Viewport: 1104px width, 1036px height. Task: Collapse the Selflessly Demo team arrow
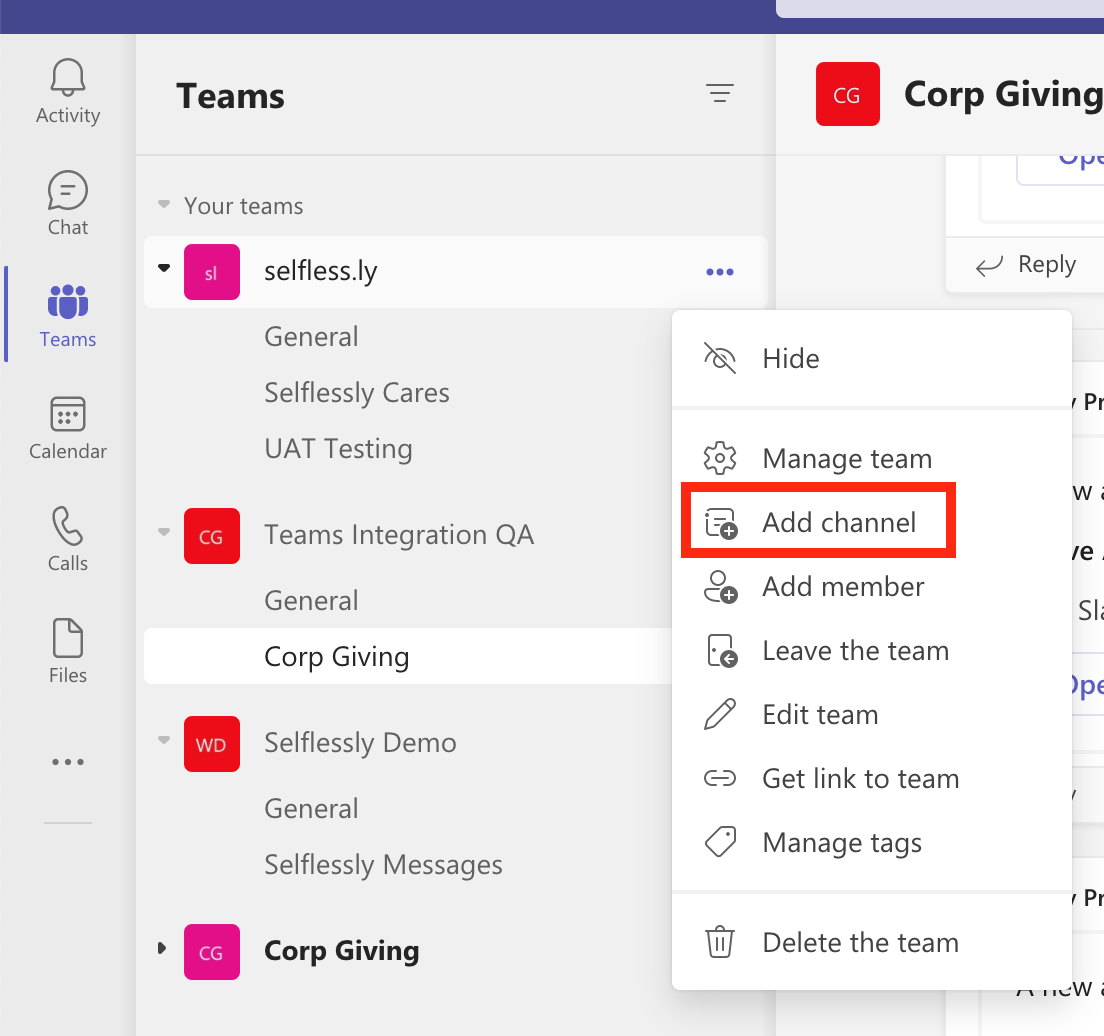click(x=163, y=739)
